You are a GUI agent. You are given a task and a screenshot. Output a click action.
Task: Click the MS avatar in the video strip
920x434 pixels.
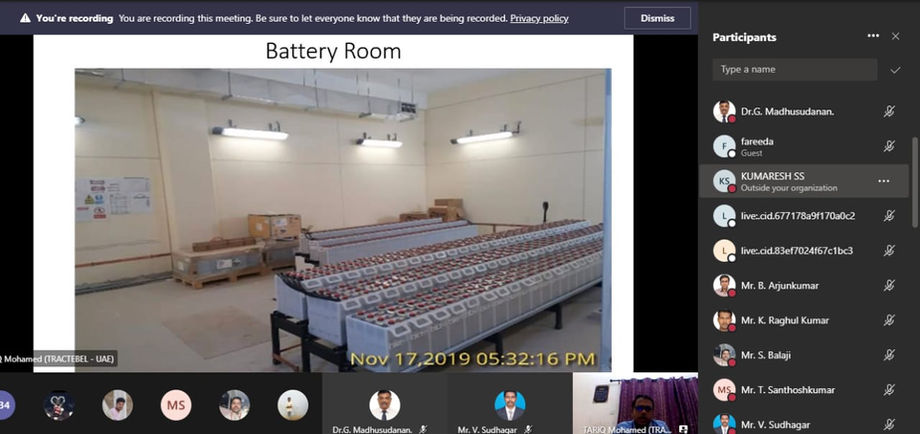click(176, 405)
